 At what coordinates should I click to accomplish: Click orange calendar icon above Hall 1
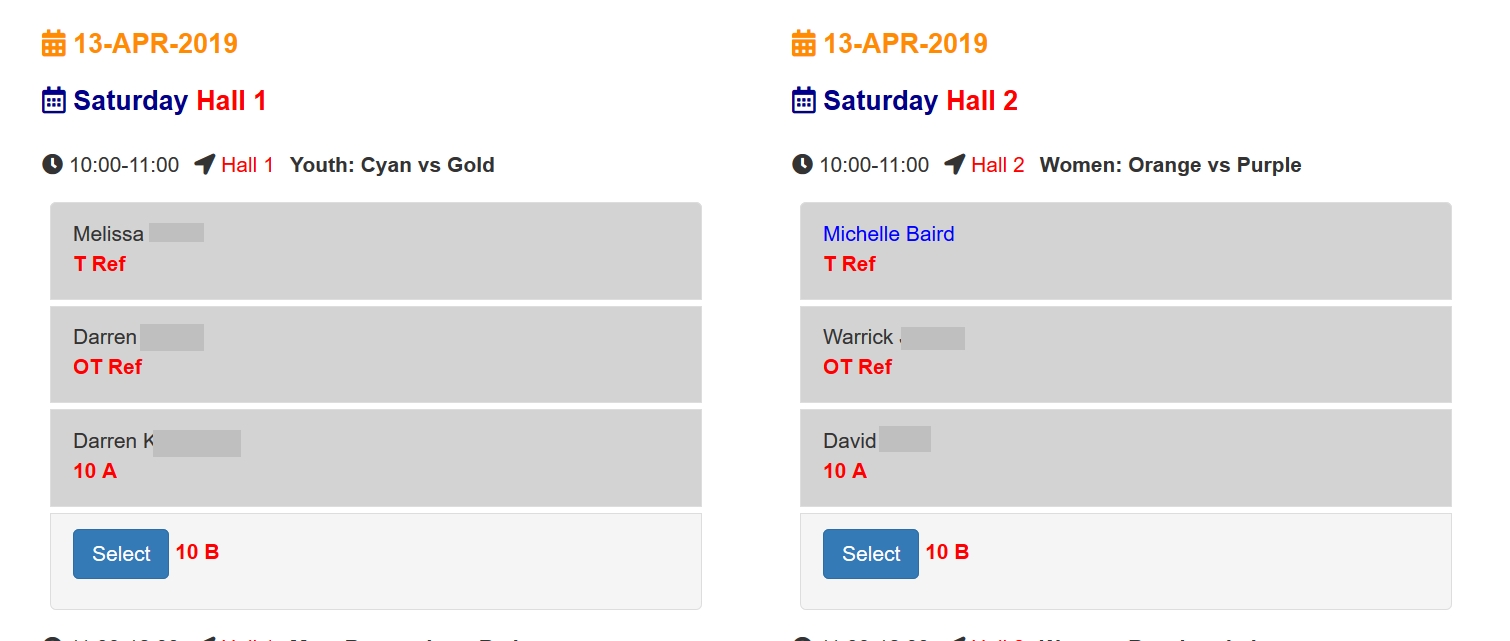click(53, 44)
